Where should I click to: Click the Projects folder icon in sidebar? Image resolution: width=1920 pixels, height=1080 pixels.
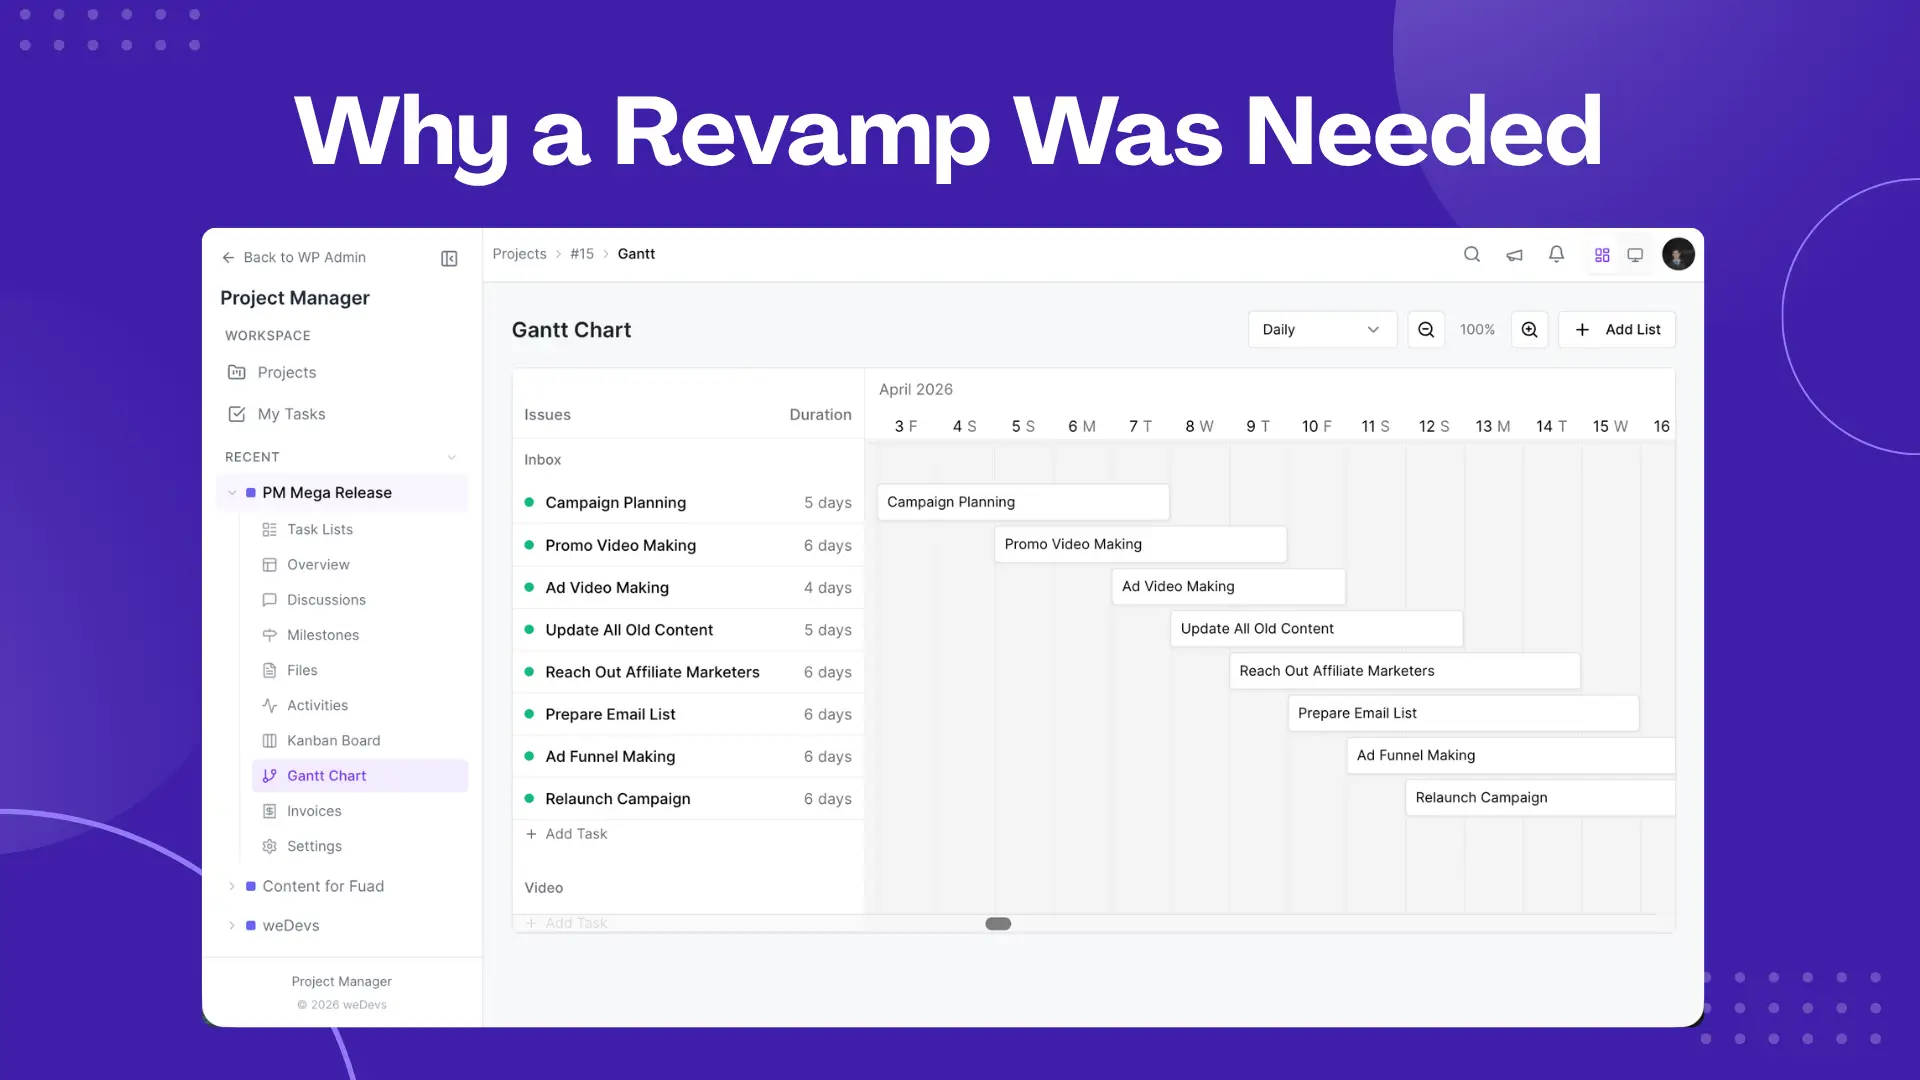tap(237, 372)
